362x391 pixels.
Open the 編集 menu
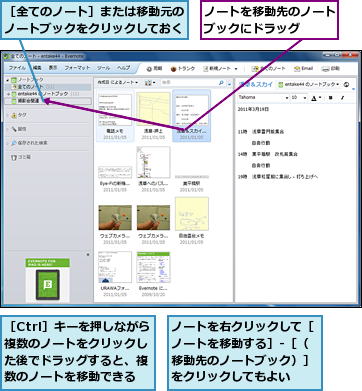(x=37, y=68)
